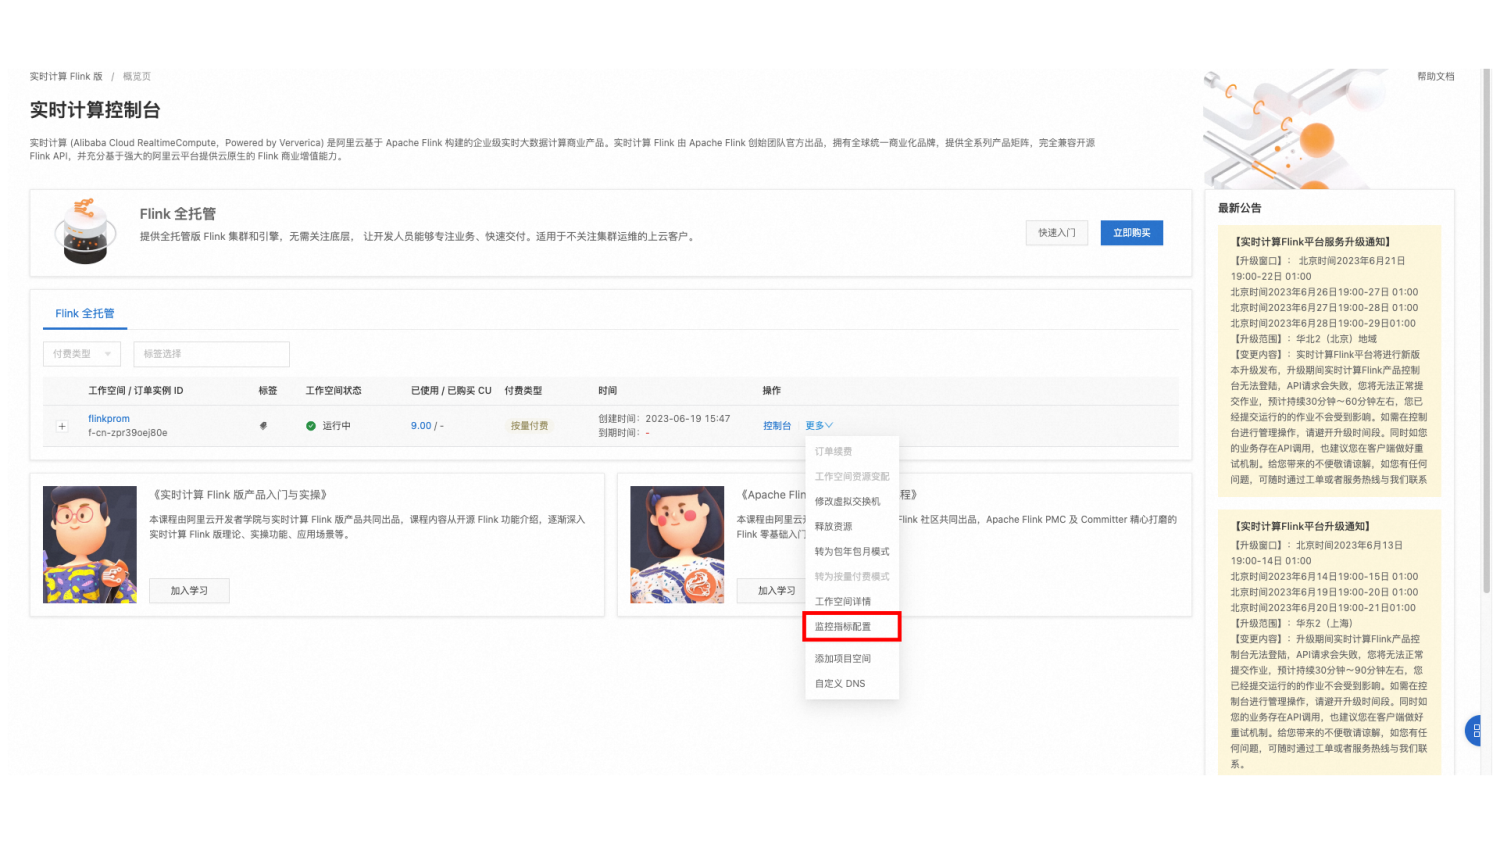
Task: Select 转为按量付费模式 menu item
Action: (x=852, y=577)
